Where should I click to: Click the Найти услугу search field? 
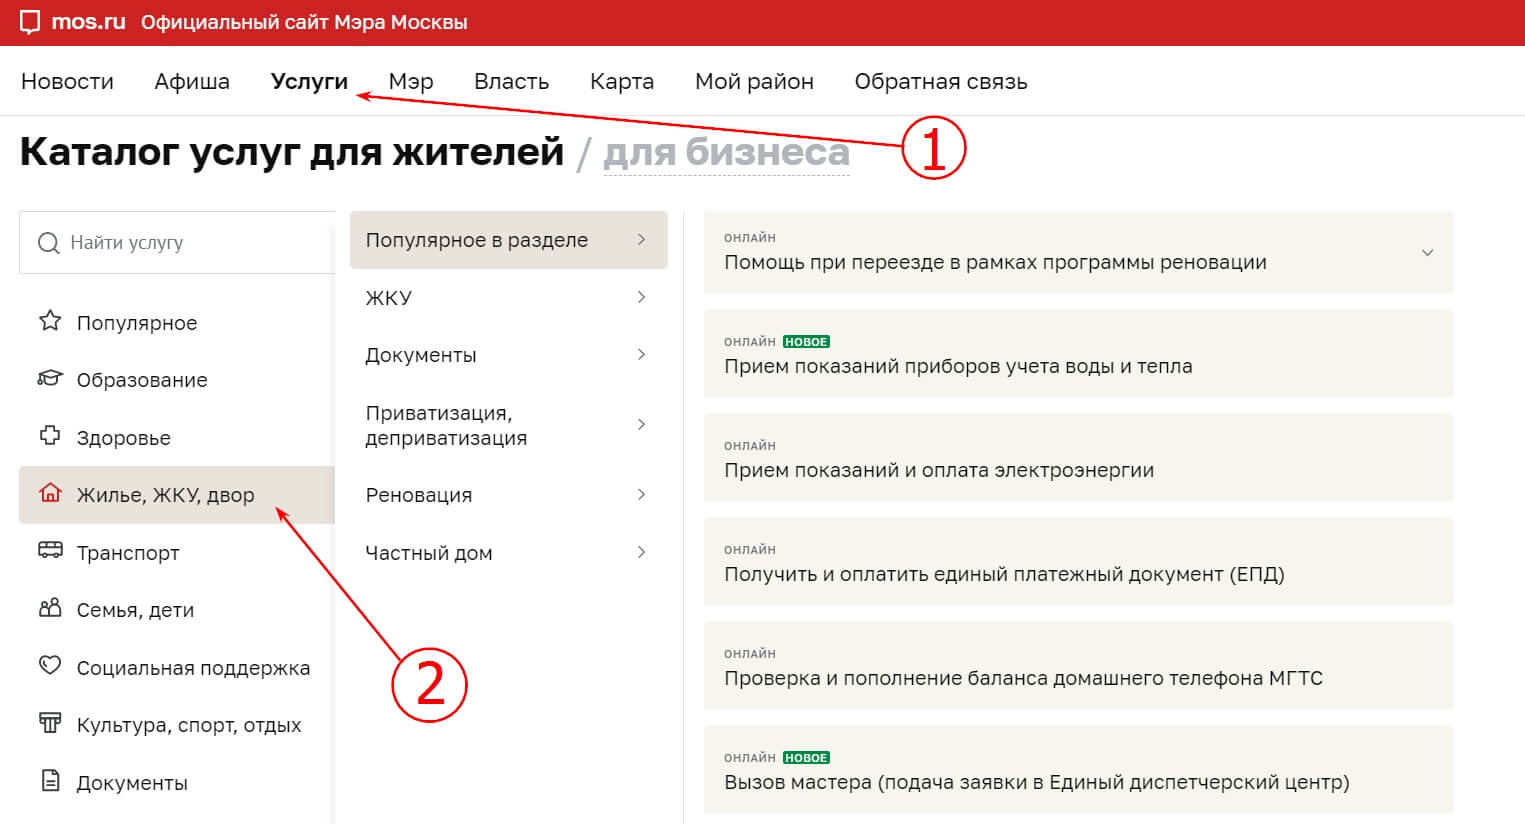(x=177, y=242)
